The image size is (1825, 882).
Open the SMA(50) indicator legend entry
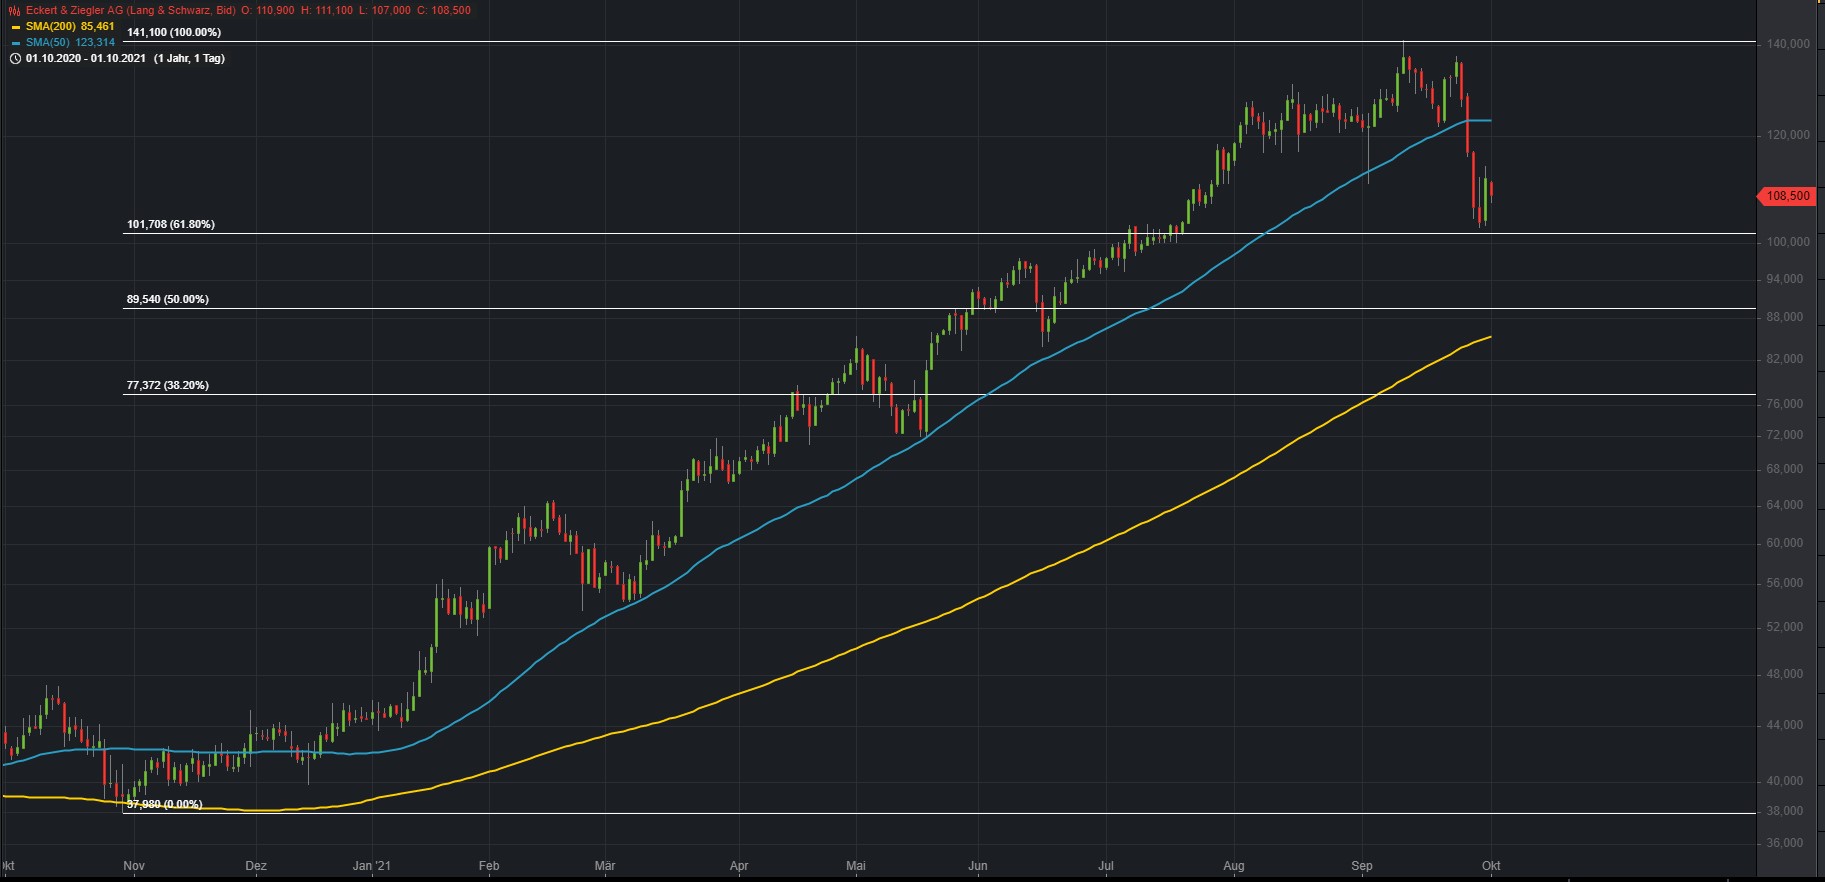[70, 42]
